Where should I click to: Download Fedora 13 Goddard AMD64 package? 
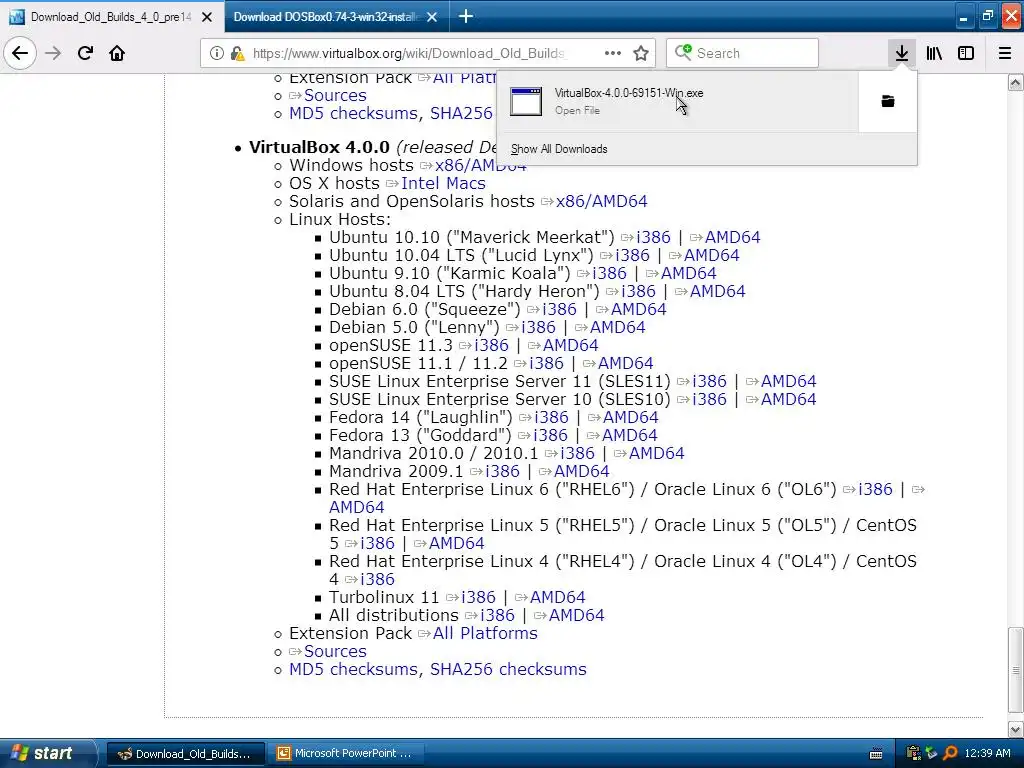tap(630, 435)
